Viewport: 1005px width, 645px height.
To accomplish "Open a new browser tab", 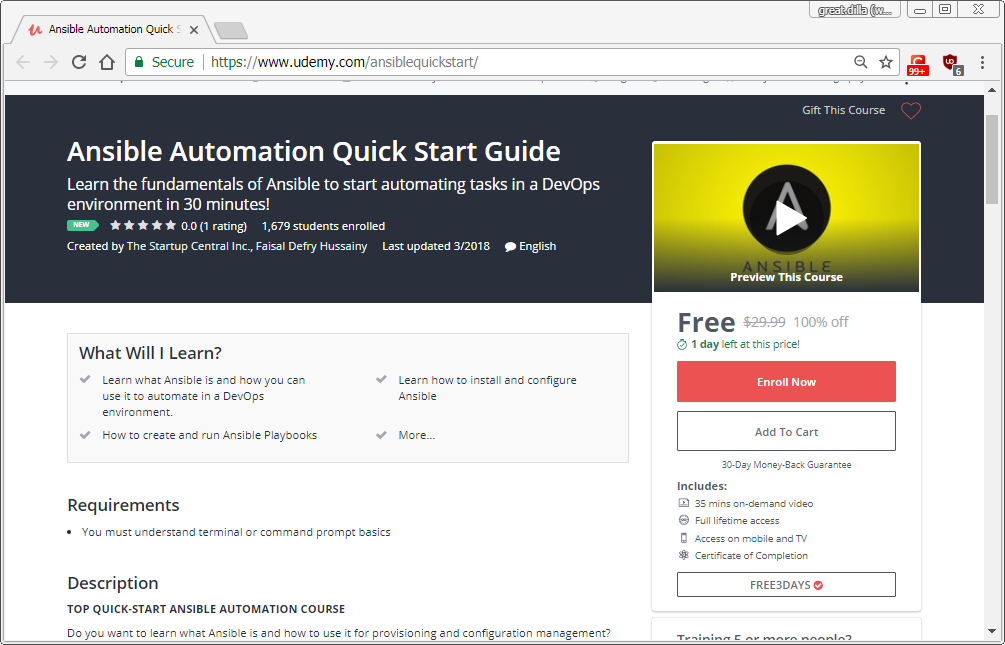I will coord(231,30).
